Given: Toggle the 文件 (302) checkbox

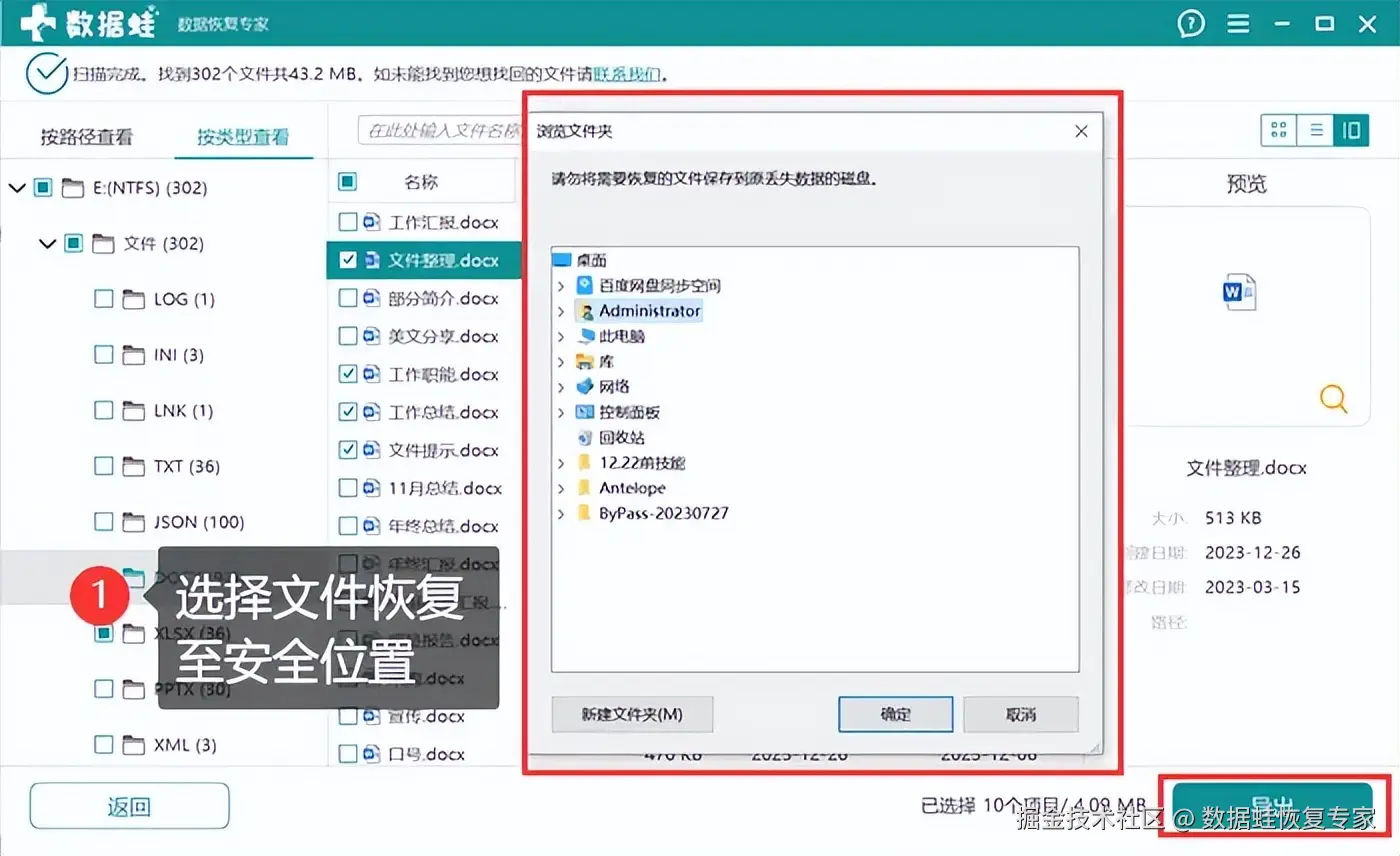Looking at the screenshot, I should pyautogui.click(x=73, y=243).
